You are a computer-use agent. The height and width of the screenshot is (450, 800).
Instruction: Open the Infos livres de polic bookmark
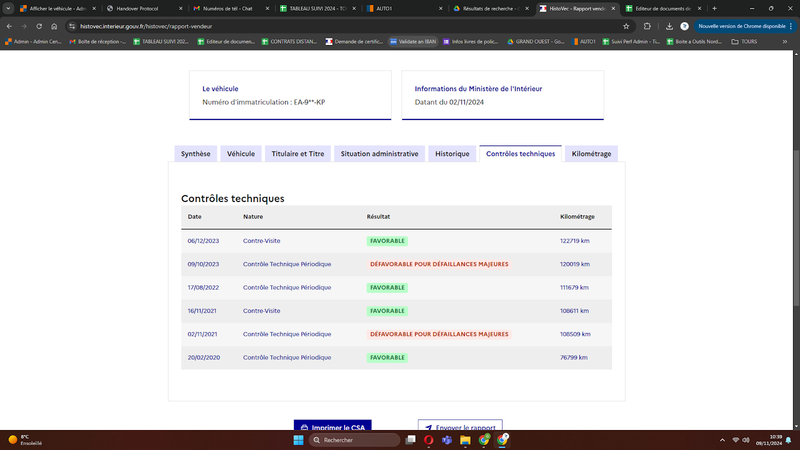[x=471, y=41]
